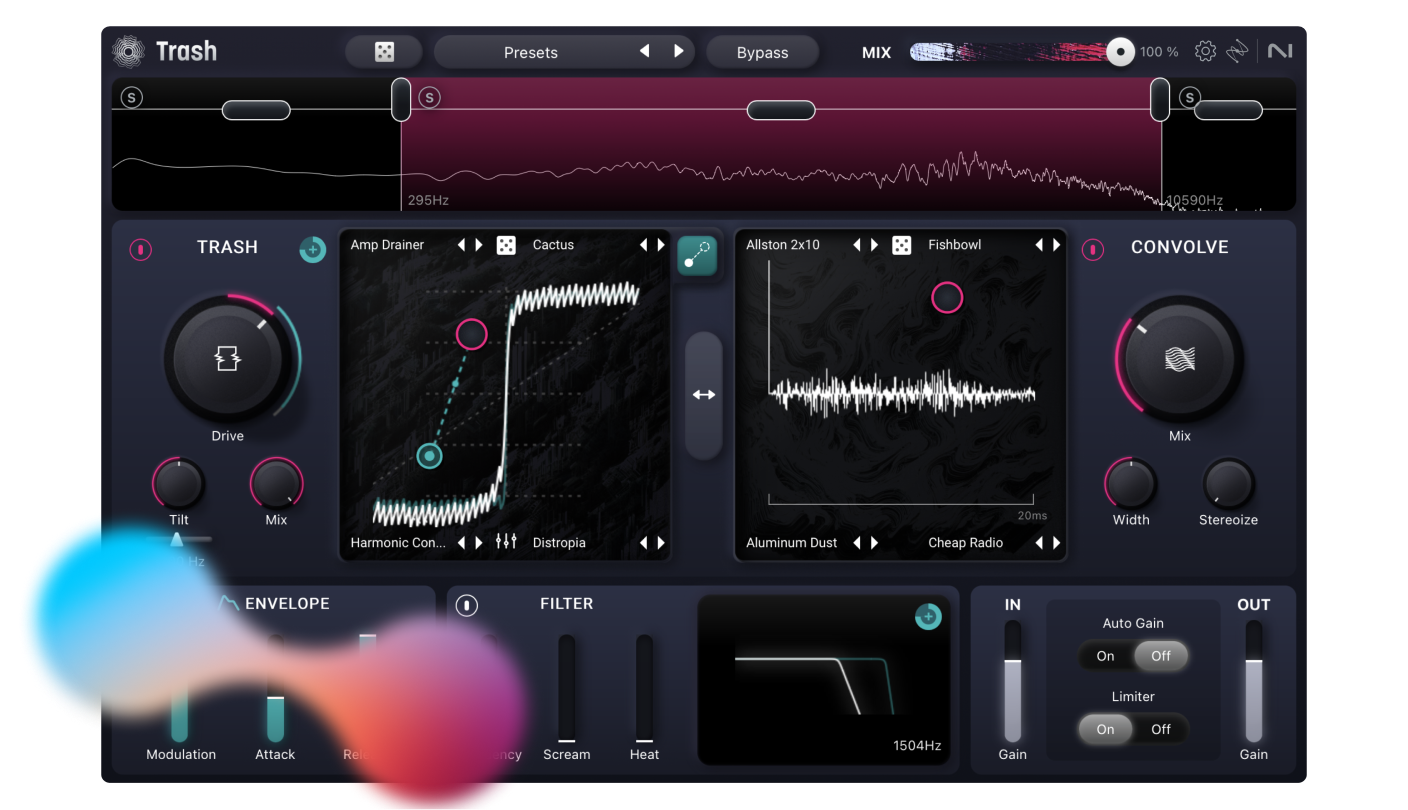Viewport: 1408px width, 810px height.
Task: Click previous arrow next to Cactus
Action: point(643,245)
